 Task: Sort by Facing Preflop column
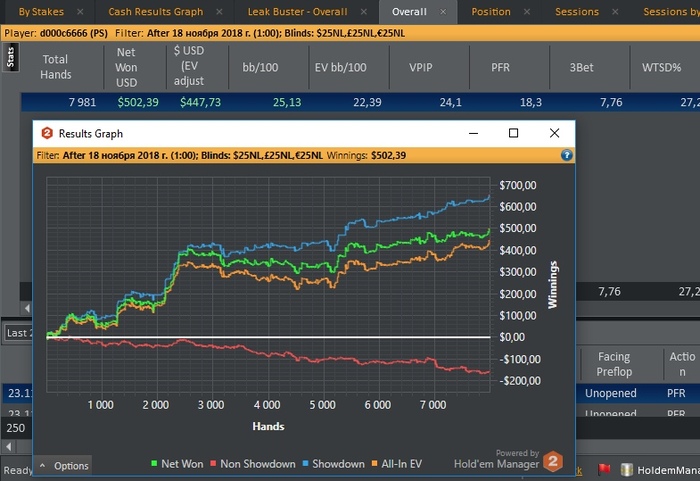click(614, 364)
